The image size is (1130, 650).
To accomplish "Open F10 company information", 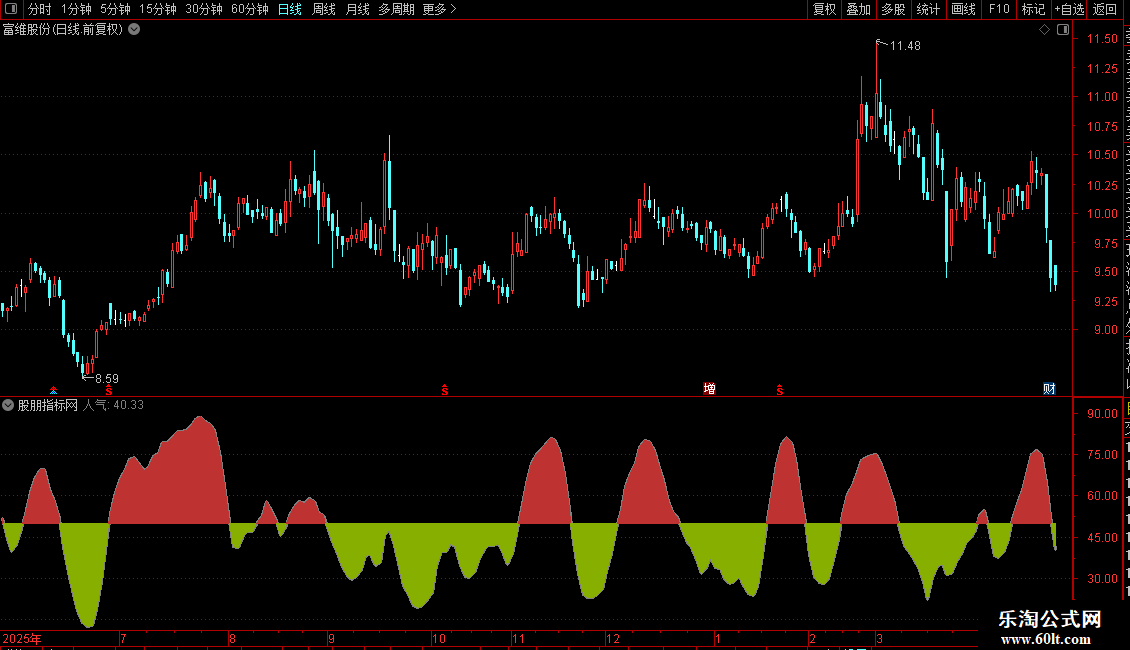I will click(x=999, y=9).
